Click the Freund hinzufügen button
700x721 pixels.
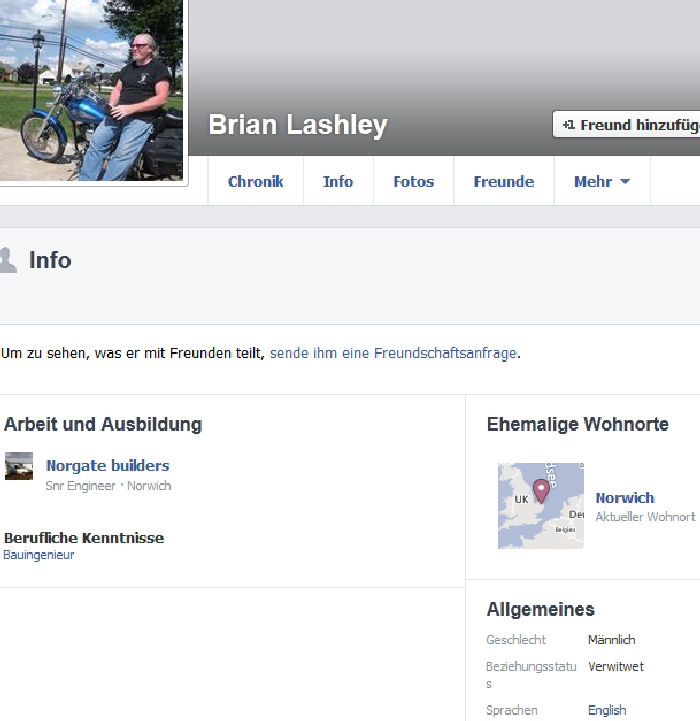click(x=626, y=124)
